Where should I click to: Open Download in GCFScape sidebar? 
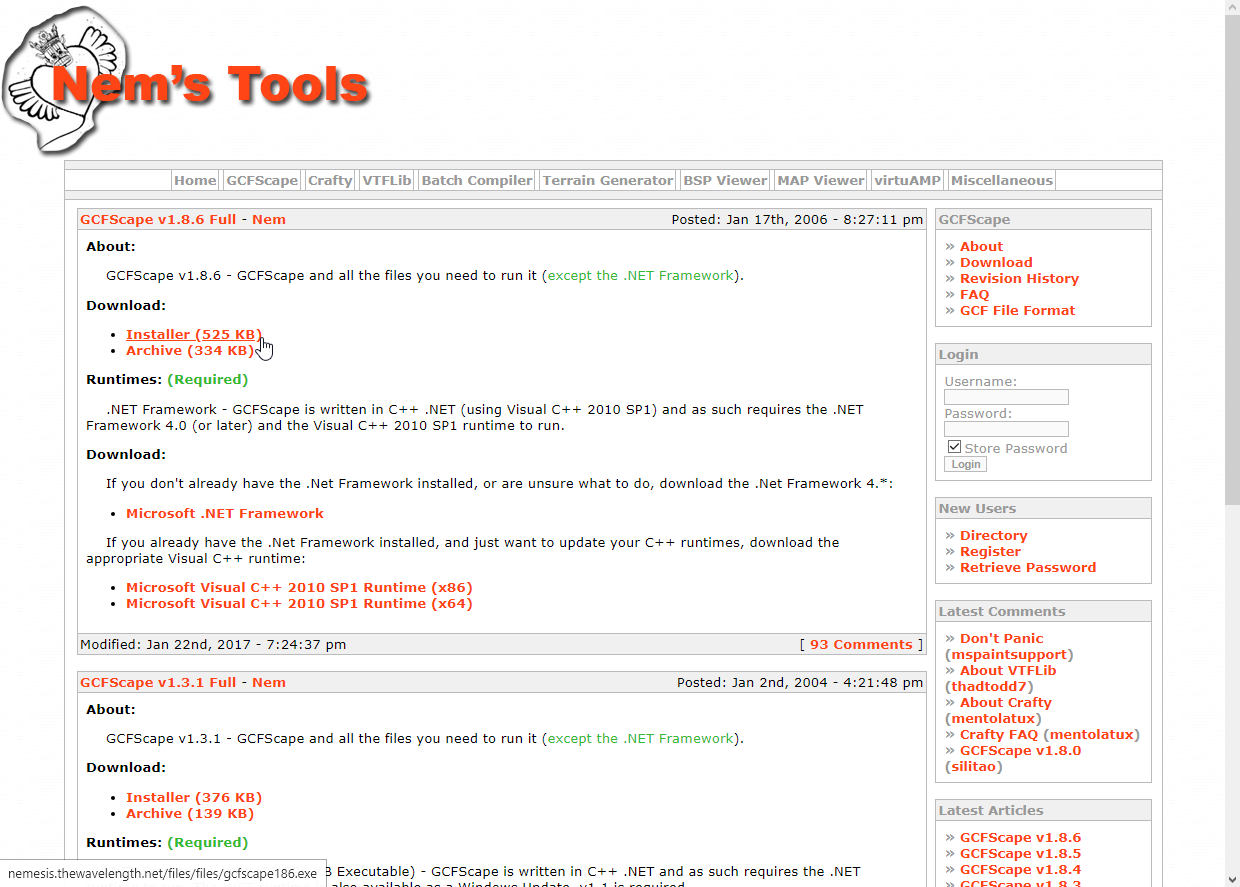(996, 262)
